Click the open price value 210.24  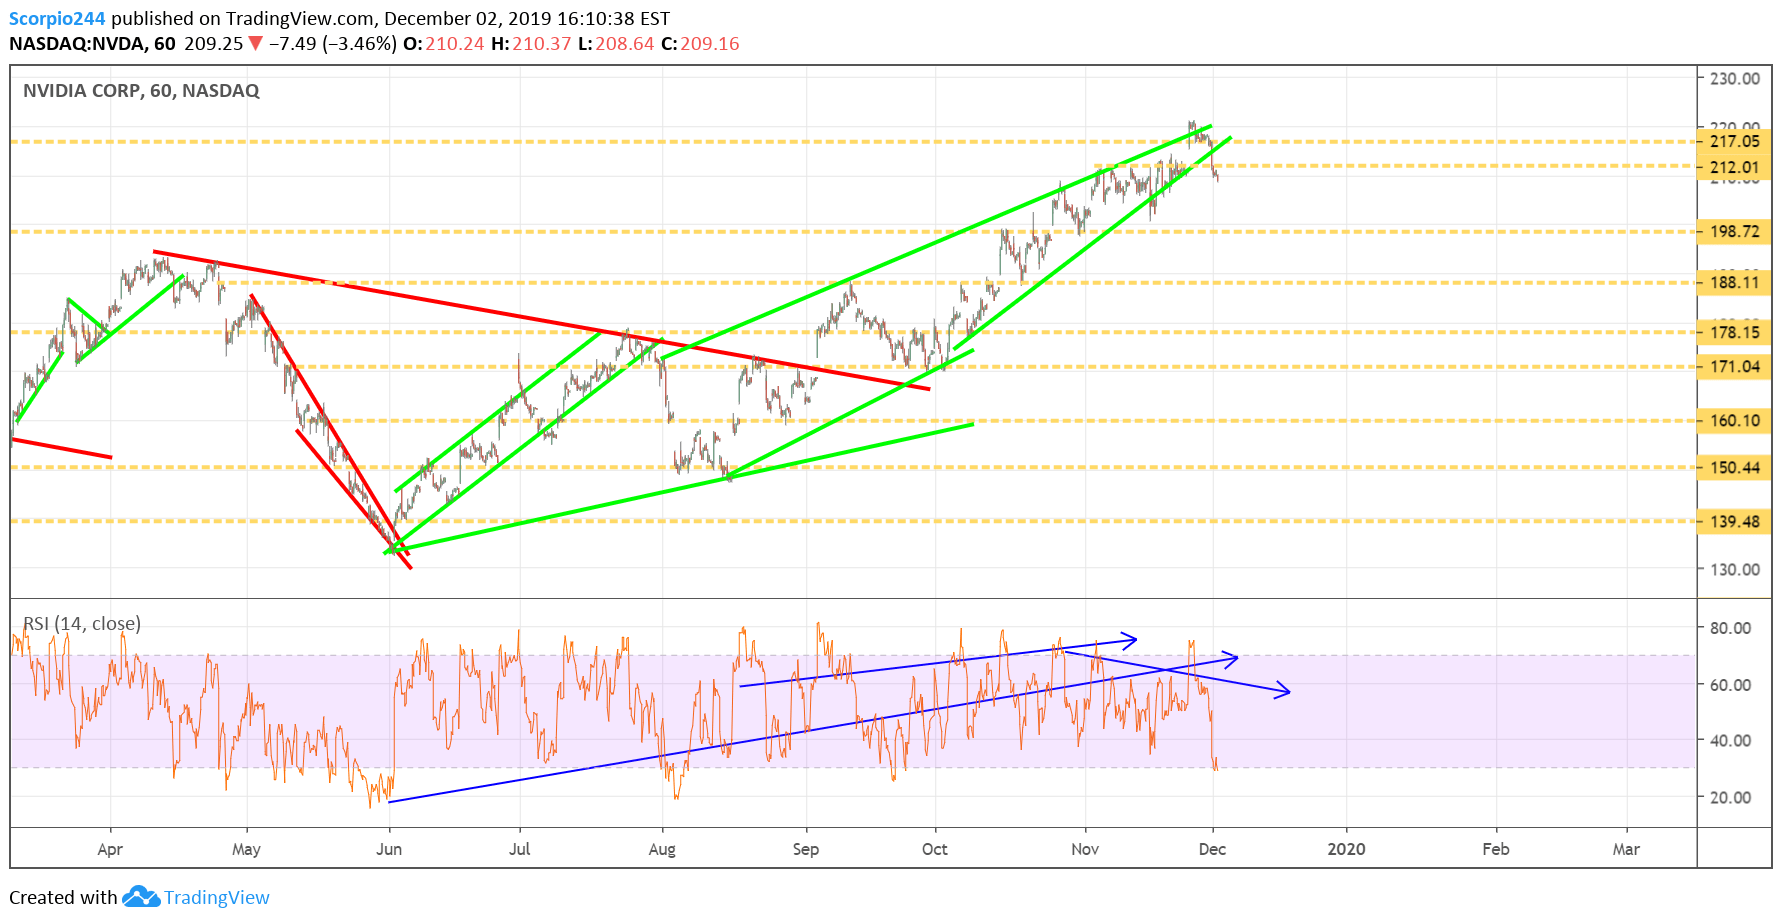(455, 44)
